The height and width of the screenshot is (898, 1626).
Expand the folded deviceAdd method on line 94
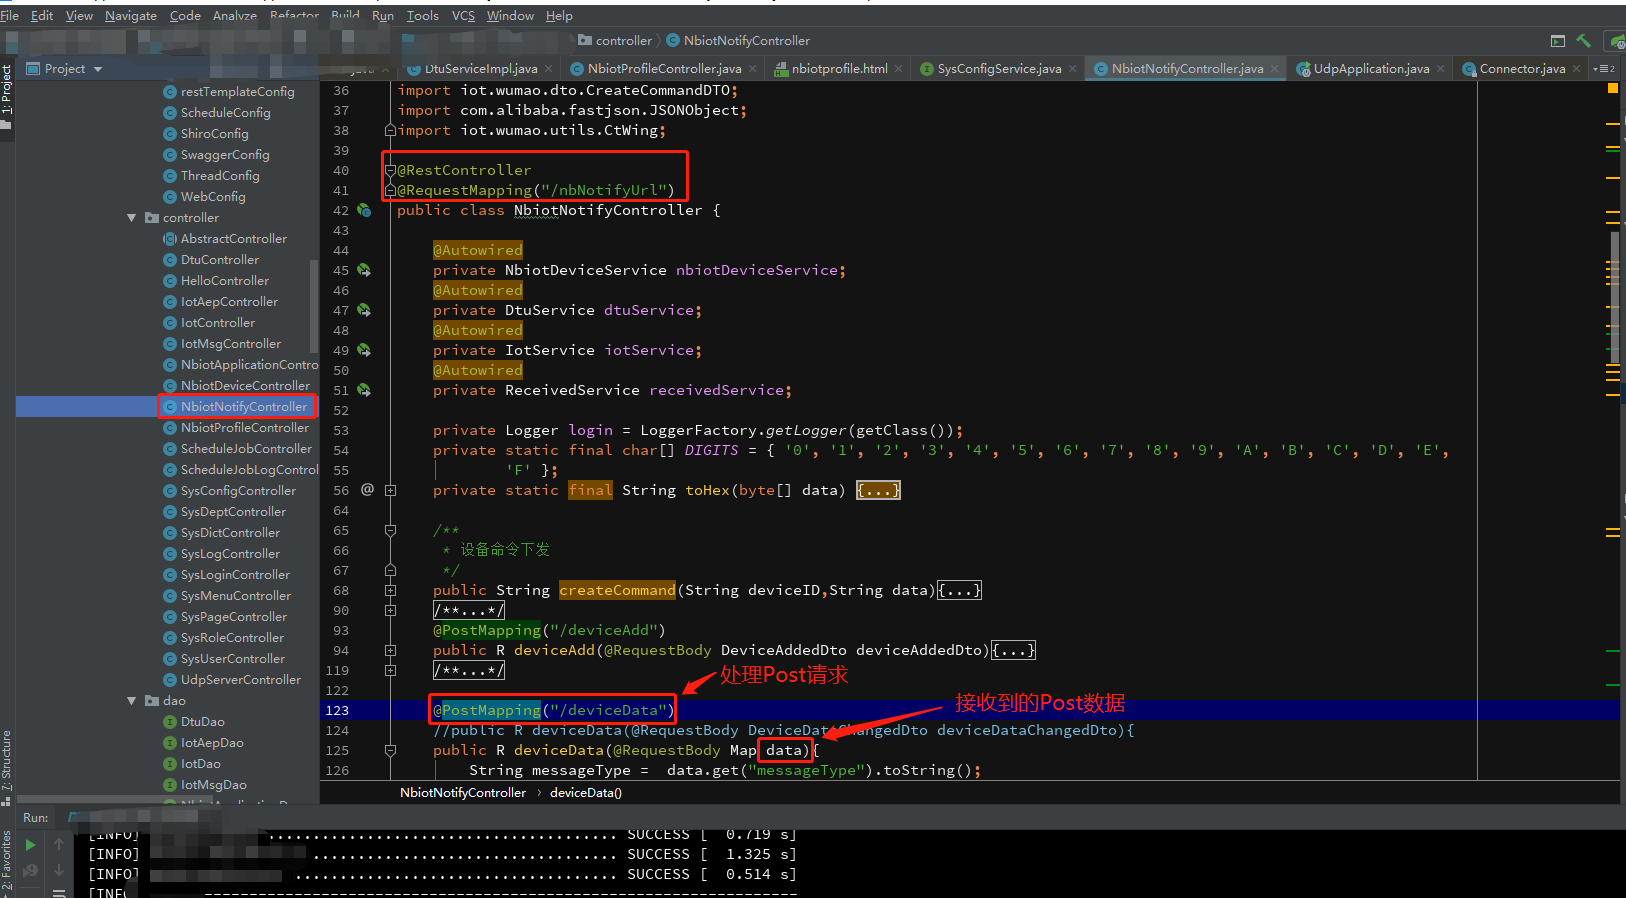point(390,650)
